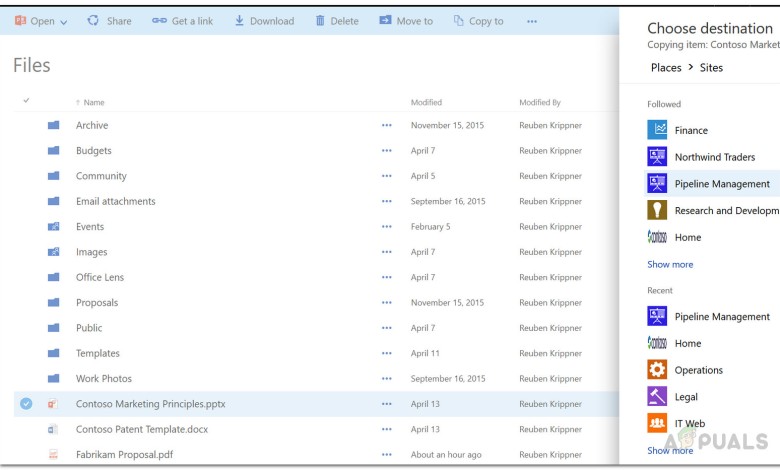Sort files by Name column

94,102
